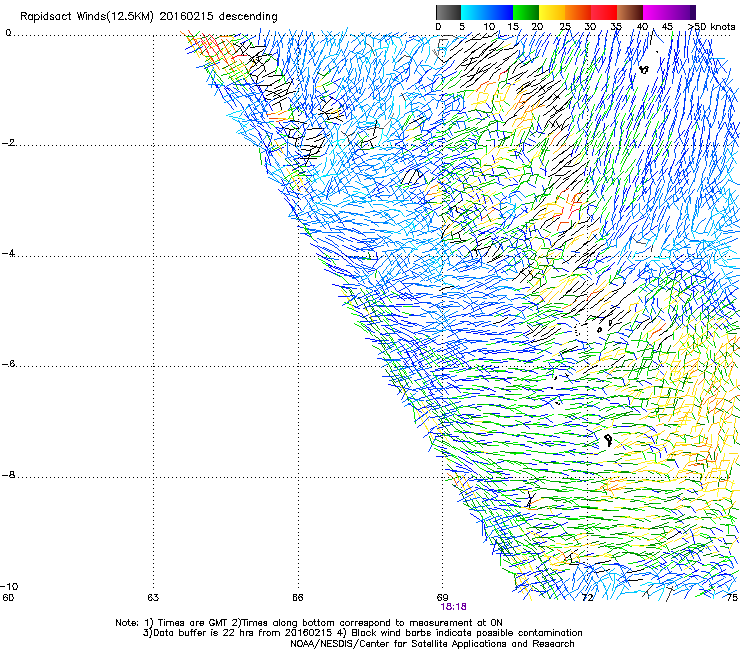The width and height of the screenshot is (740, 650).
Task: Click the note '3)Data buffer is 22 hrs from 20160215'
Action: [x=237, y=633]
